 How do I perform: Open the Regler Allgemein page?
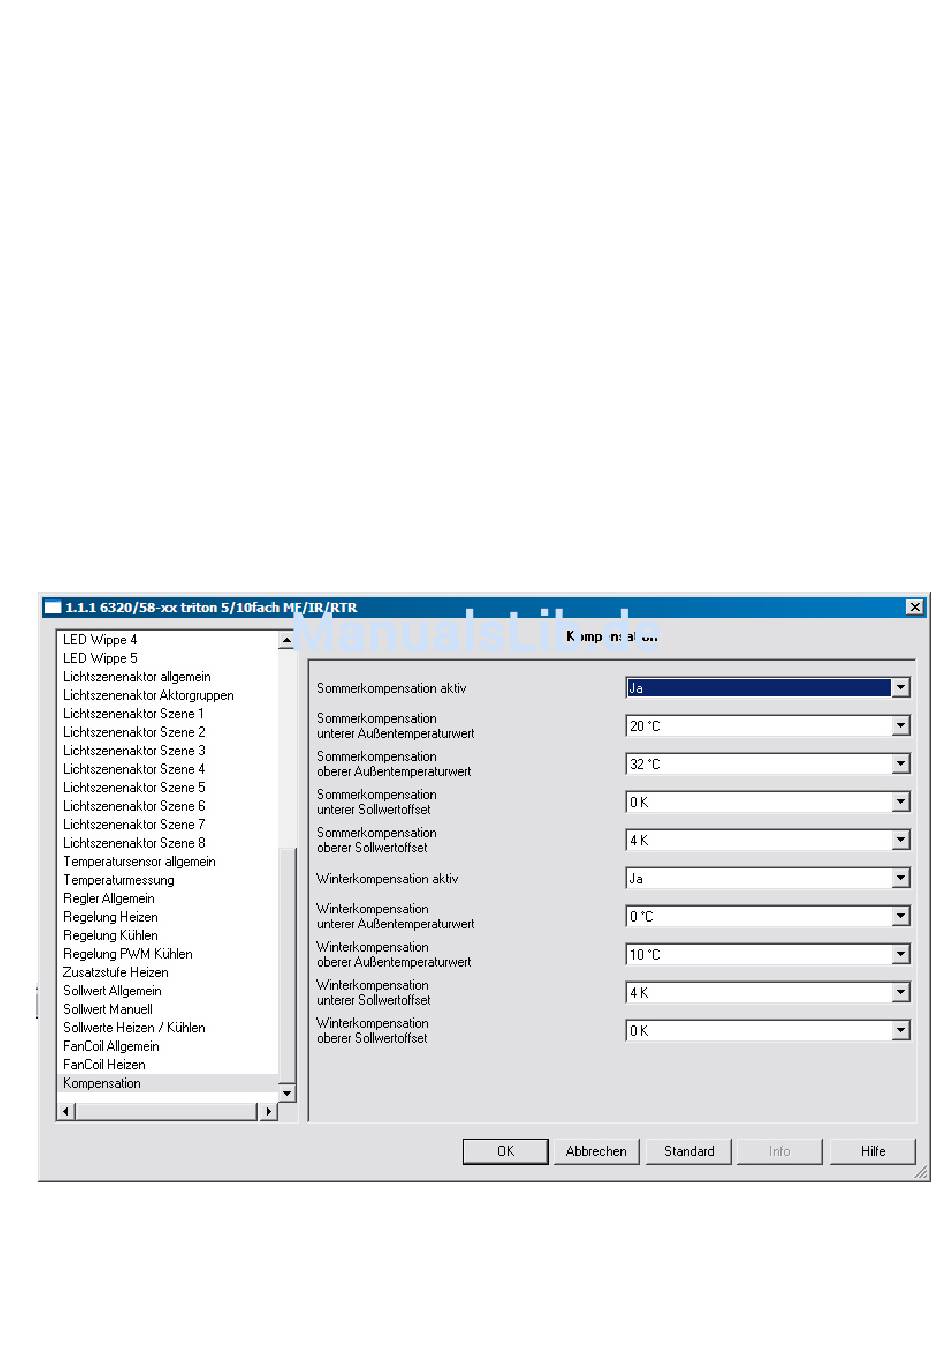[x=109, y=899]
